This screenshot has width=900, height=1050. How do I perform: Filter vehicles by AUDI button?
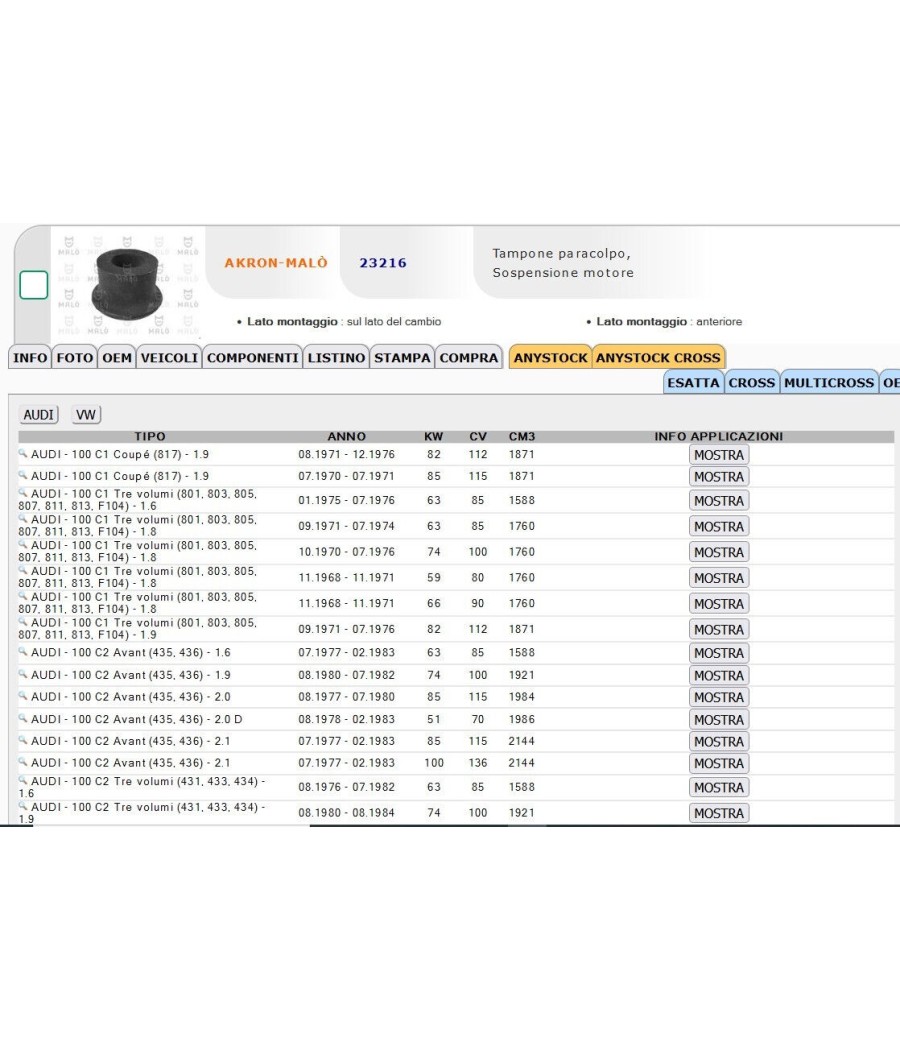click(39, 415)
